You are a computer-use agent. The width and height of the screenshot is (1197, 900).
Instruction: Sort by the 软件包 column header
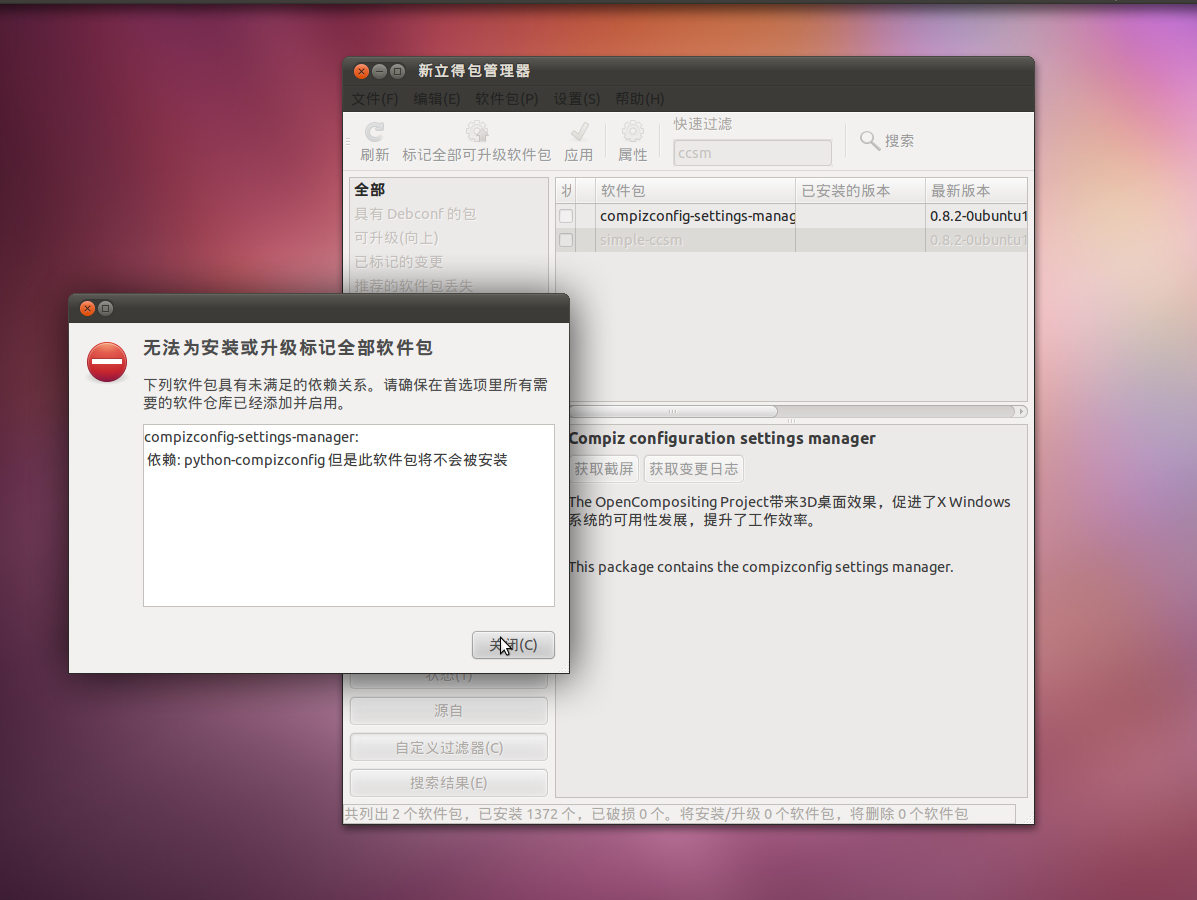(695, 191)
